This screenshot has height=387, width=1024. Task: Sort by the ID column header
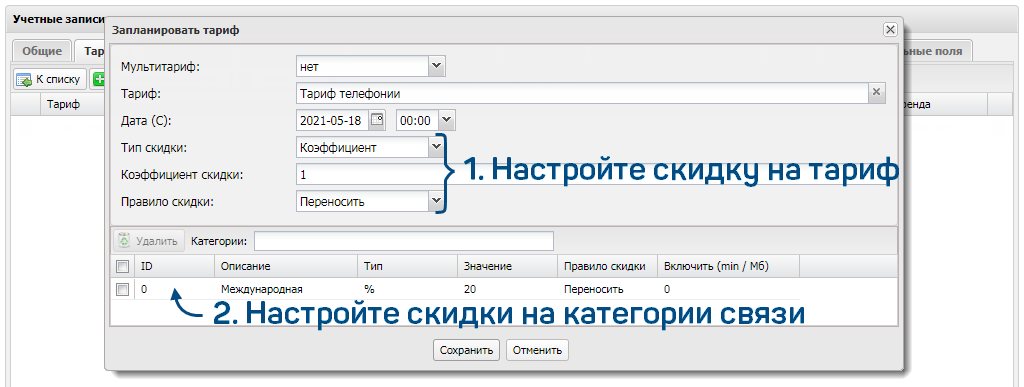coord(174,266)
